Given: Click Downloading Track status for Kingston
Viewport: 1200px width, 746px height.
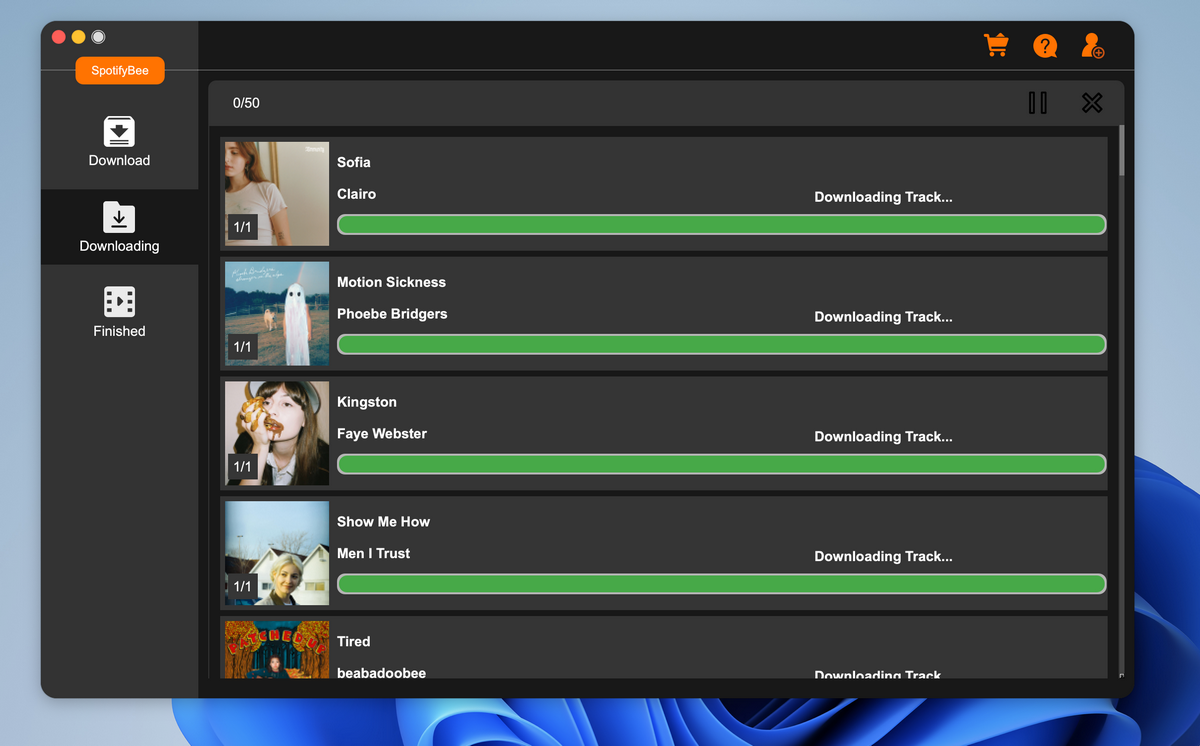Looking at the screenshot, I should (x=883, y=437).
